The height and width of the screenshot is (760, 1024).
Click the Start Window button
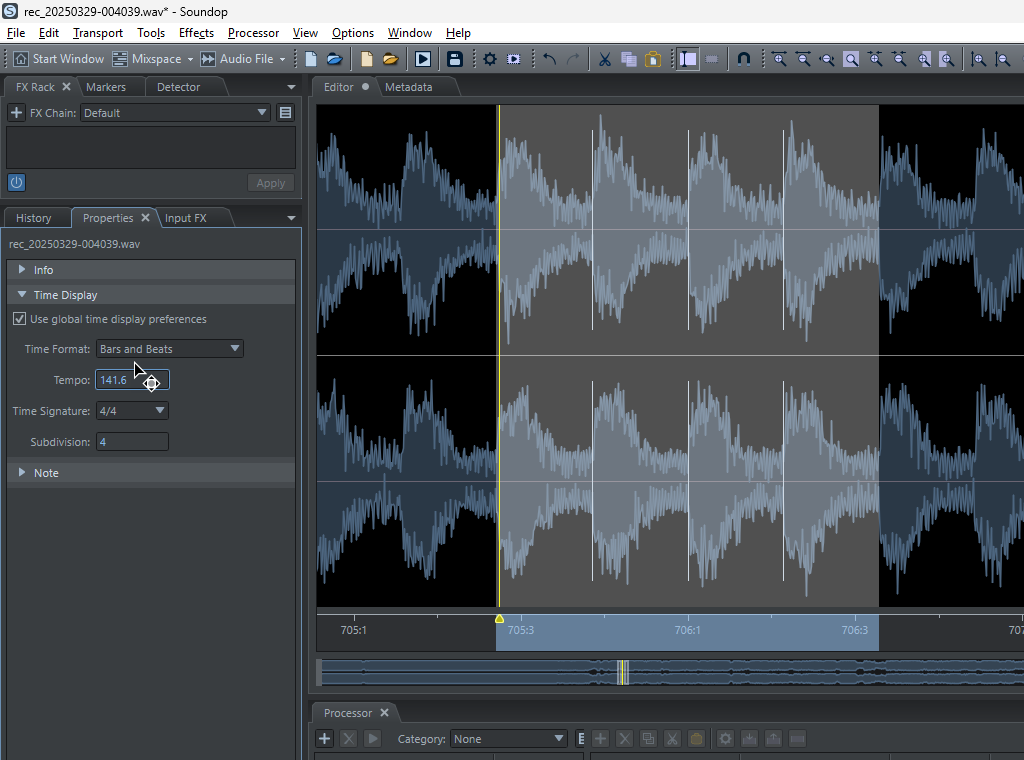59,59
